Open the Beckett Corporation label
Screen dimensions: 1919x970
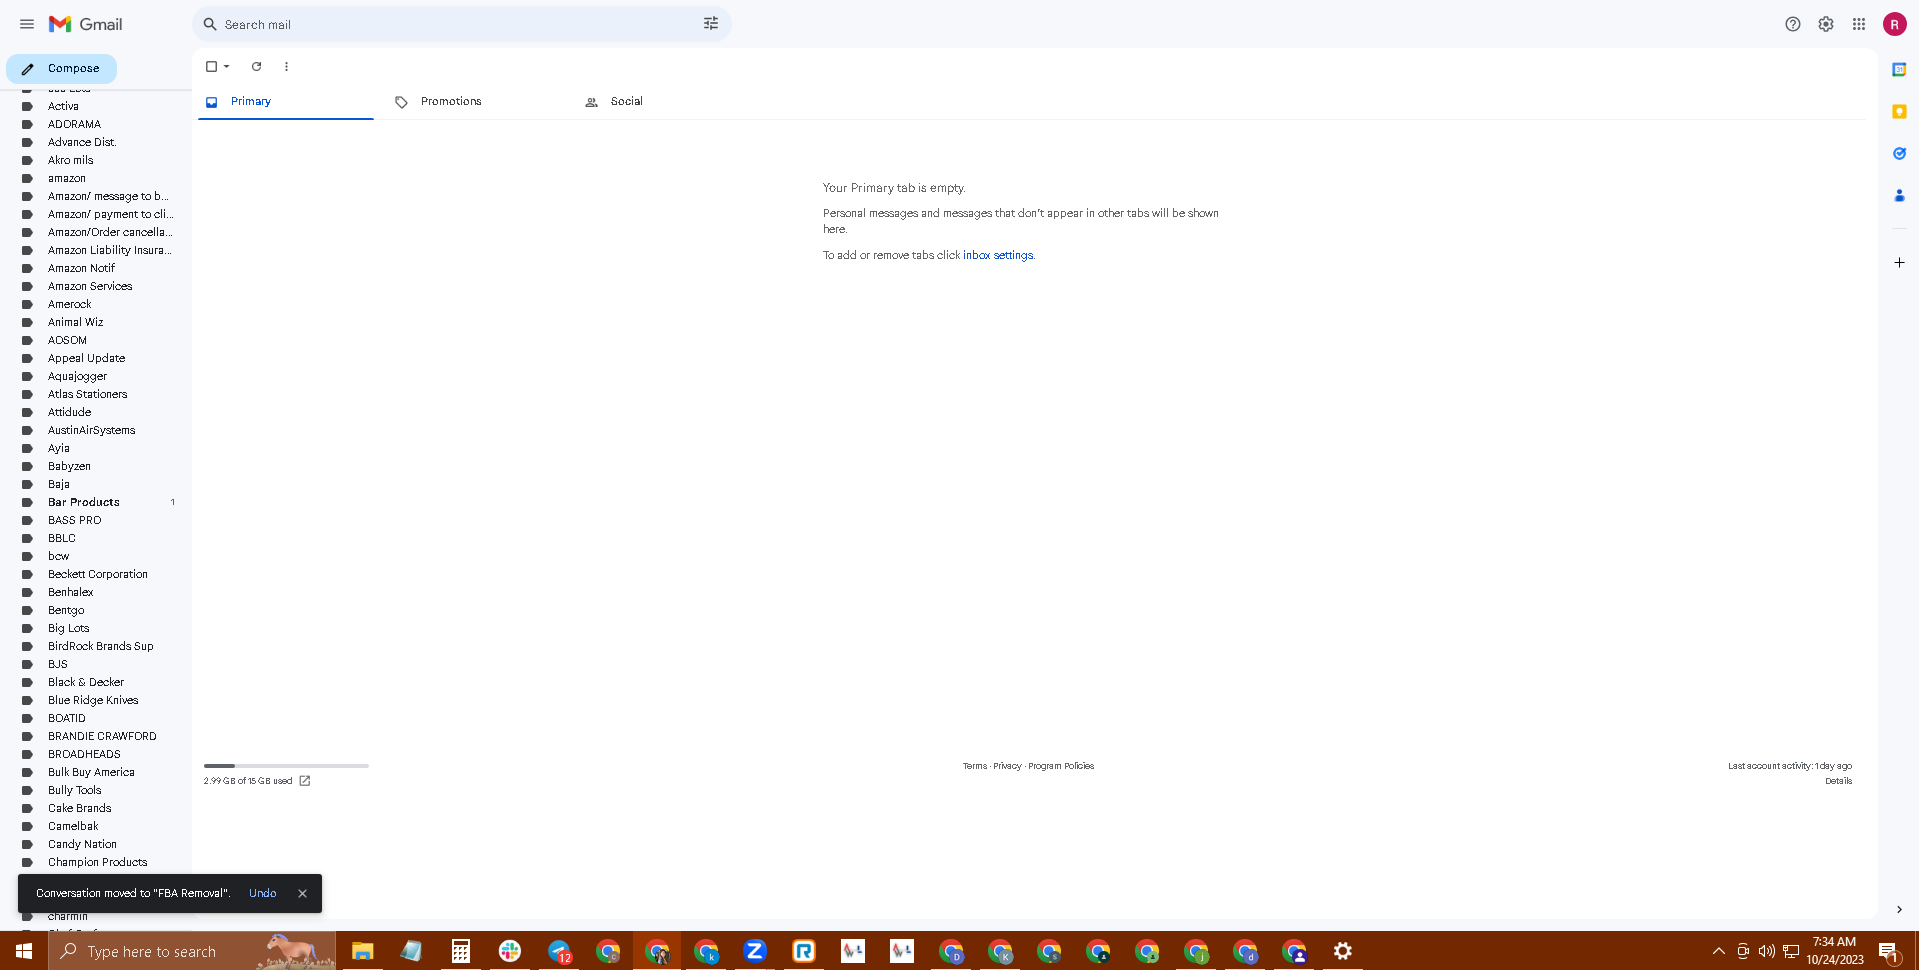click(98, 575)
